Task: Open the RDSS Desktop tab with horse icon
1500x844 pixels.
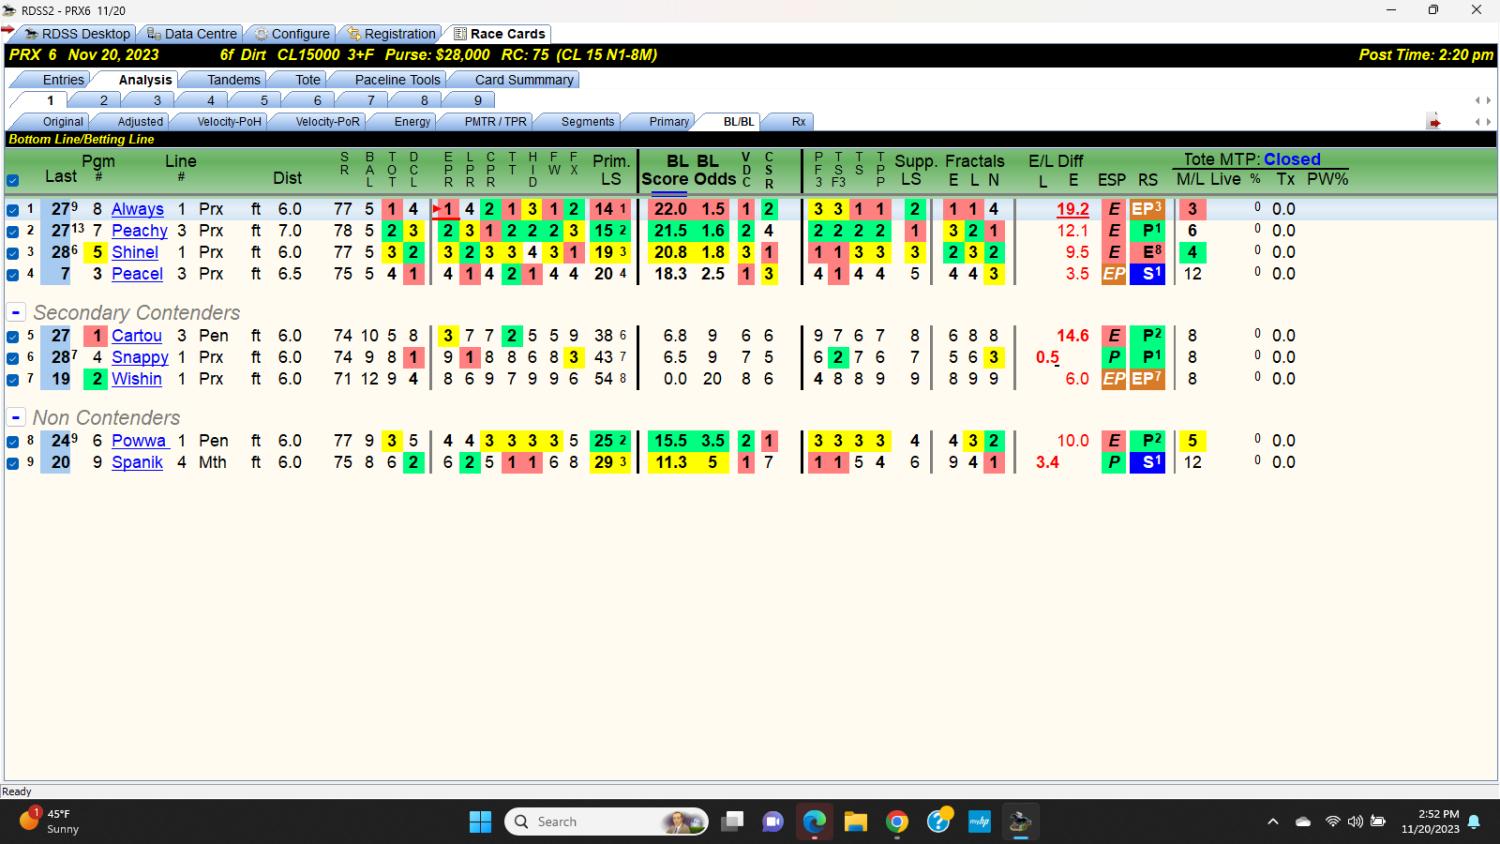Action: 78,34
